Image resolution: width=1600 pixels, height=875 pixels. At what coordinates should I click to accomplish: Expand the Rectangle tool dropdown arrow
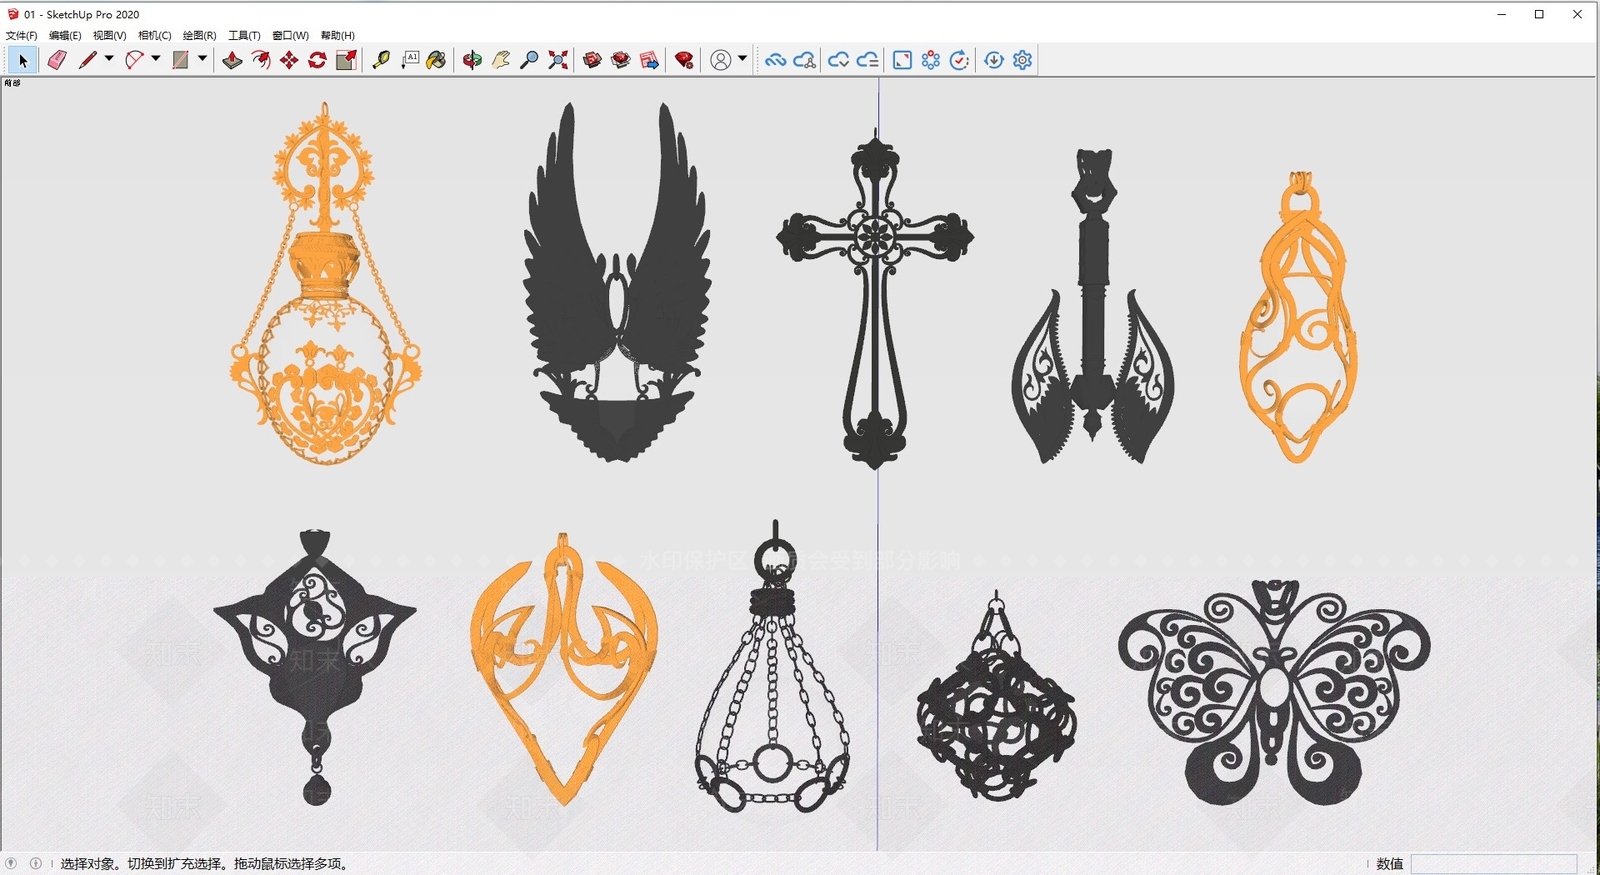[x=202, y=59]
